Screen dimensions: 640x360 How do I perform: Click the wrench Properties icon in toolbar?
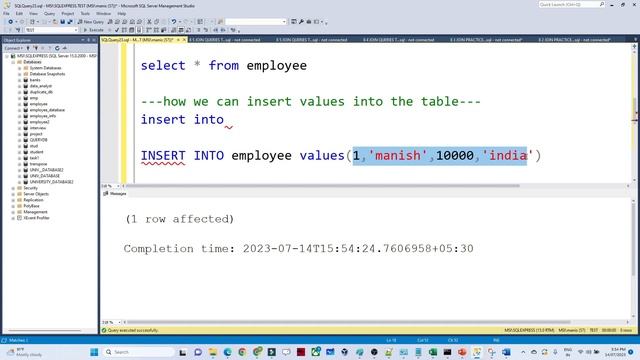point(301,22)
